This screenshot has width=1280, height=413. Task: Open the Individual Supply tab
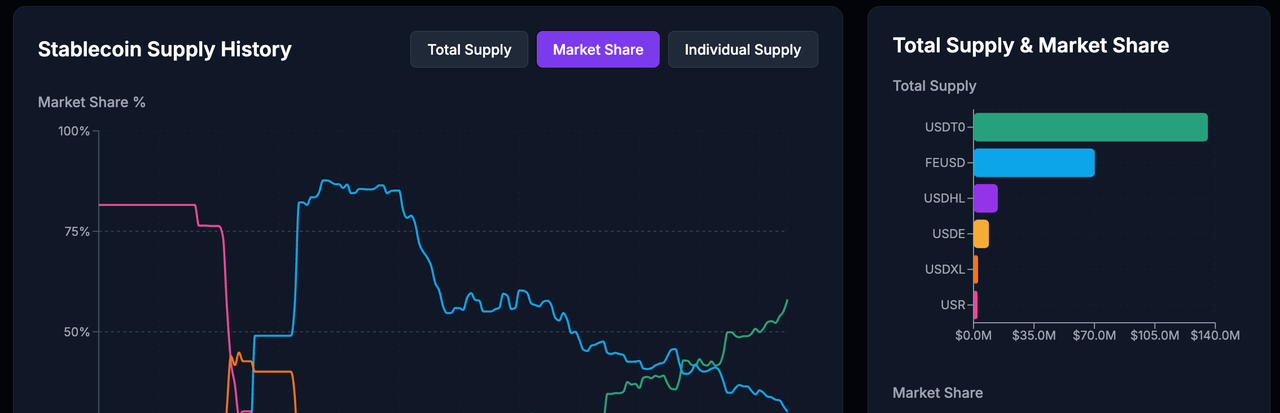coord(742,49)
